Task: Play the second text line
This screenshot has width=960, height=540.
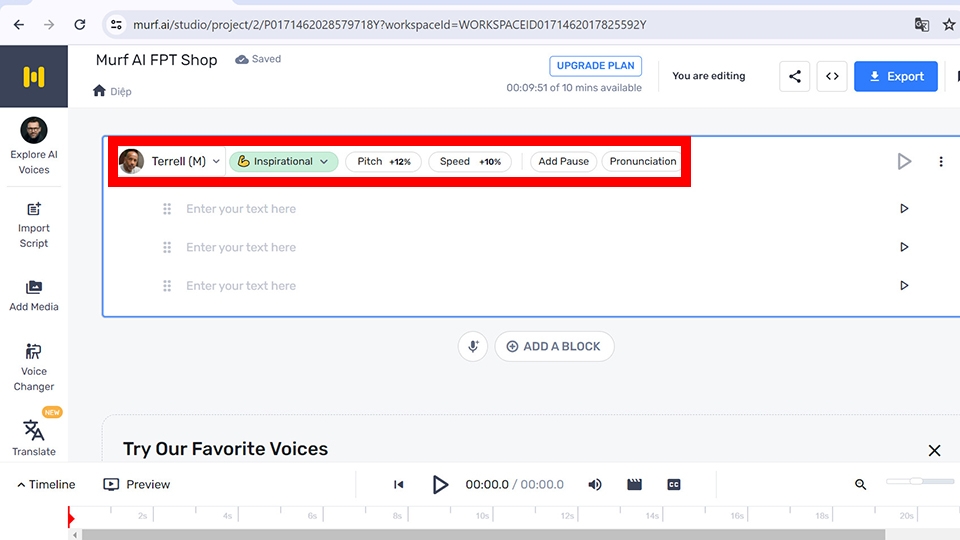Action: tap(904, 247)
